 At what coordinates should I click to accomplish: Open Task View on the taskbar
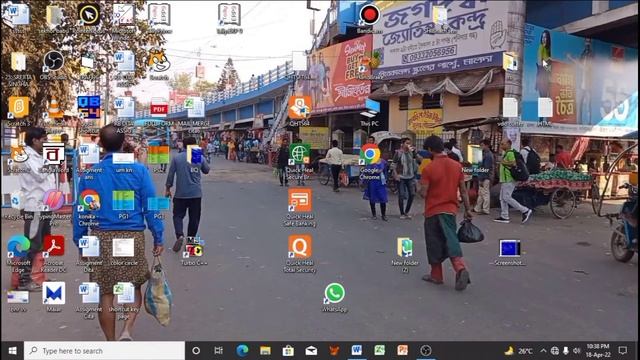click(219, 351)
